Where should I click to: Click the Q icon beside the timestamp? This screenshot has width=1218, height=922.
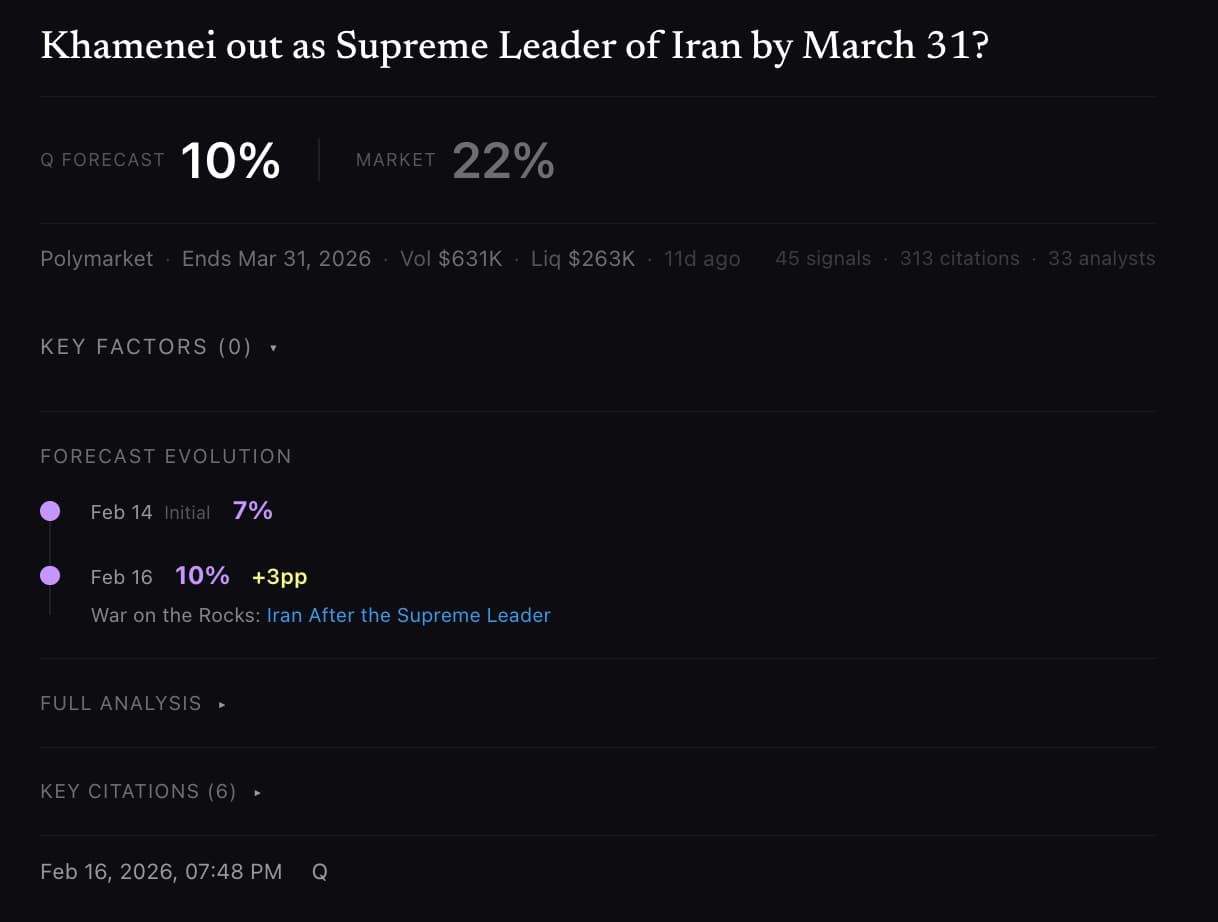(x=320, y=872)
